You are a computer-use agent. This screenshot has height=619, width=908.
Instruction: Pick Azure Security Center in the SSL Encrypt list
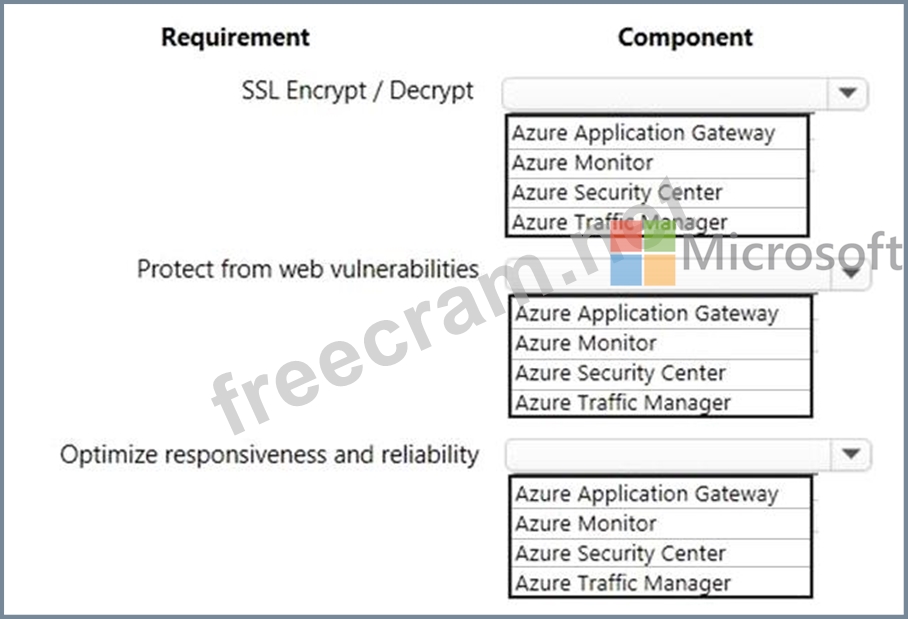tap(657, 193)
